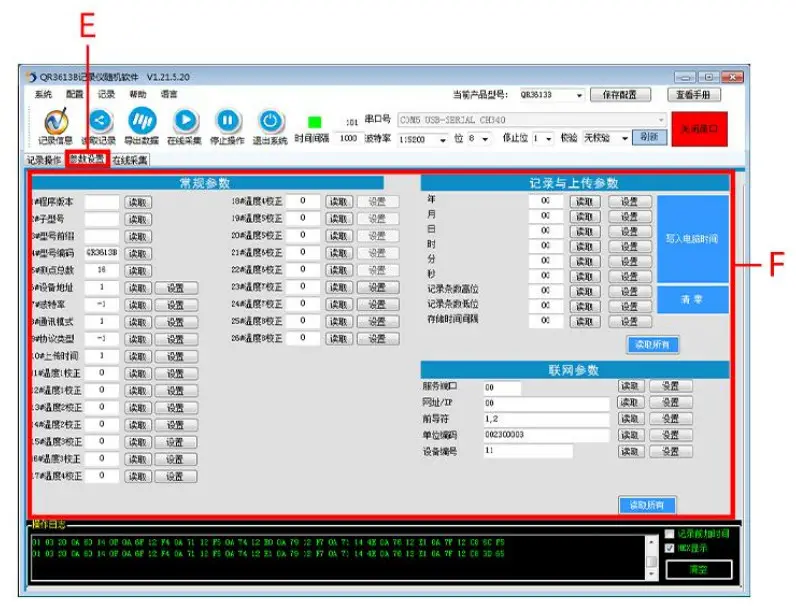Click 读取所有 under 记录与上传参数
Image resolution: width=796 pixels, height=606 pixels.
[x=652, y=345]
